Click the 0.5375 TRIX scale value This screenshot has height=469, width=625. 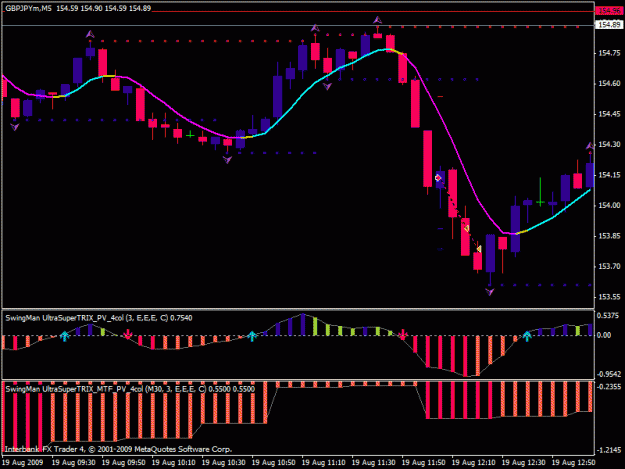[608, 316]
